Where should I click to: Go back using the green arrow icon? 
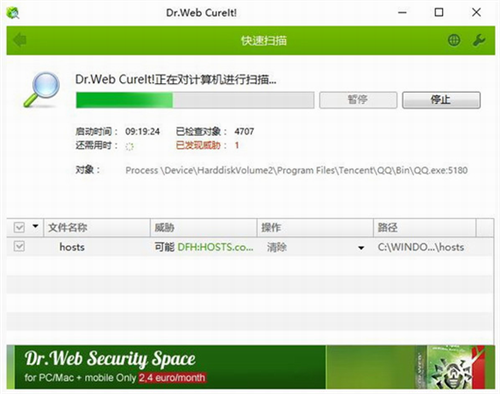coord(20,40)
